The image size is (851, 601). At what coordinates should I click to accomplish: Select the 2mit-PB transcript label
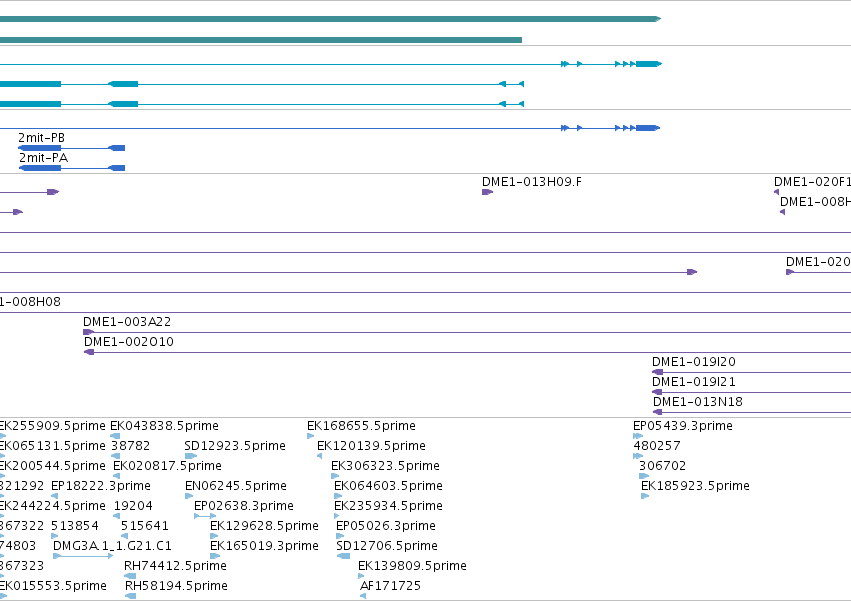tap(41, 138)
